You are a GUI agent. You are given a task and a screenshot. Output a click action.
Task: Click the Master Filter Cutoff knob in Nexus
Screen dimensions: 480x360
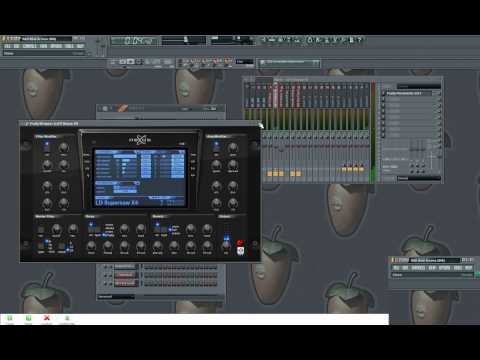click(x=56, y=229)
